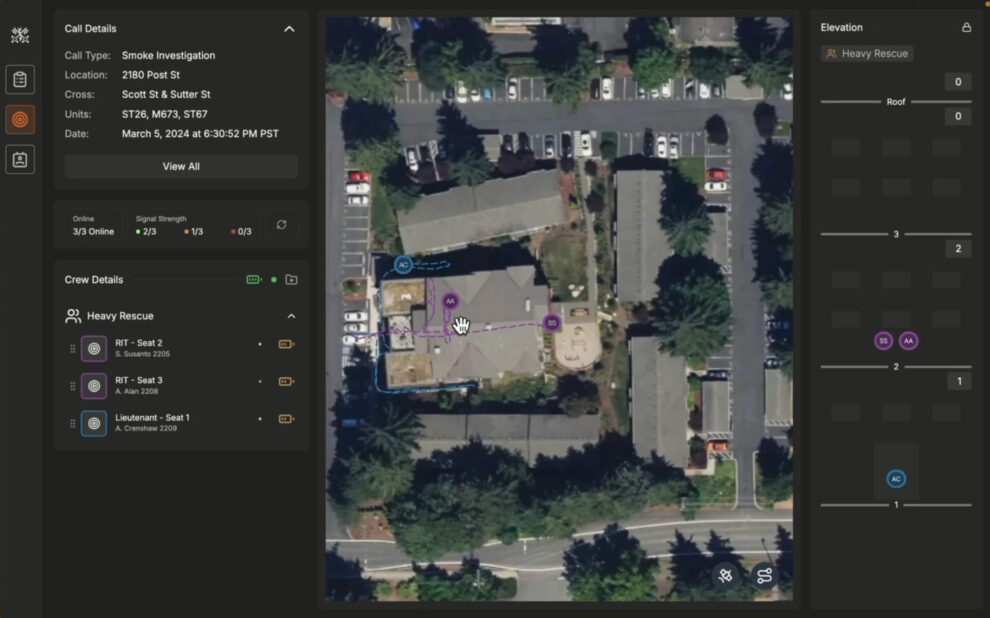Collapse the Call Details panel
This screenshot has width=990, height=618.
(x=289, y=29)
